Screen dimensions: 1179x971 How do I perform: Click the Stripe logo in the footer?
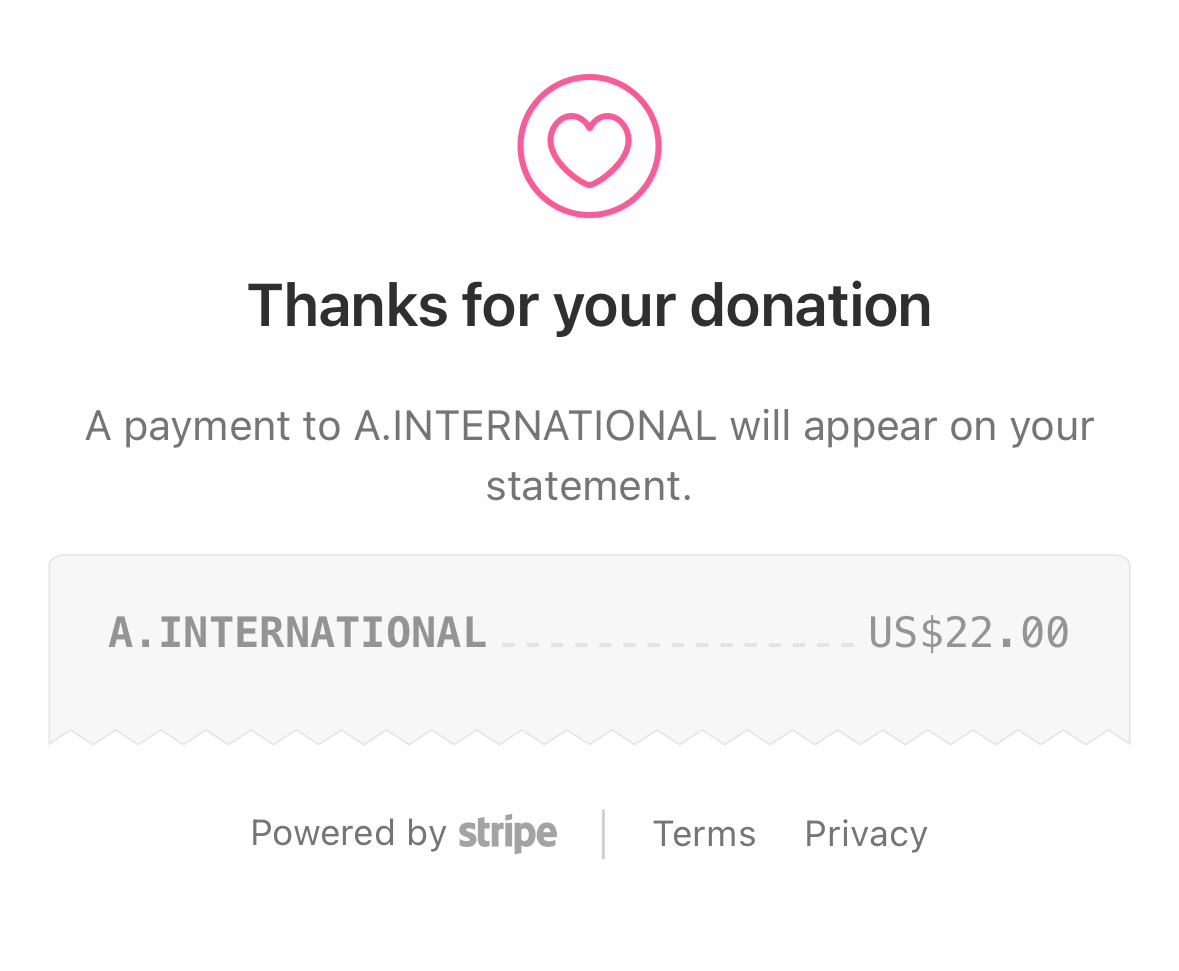(x=507, y=833)
